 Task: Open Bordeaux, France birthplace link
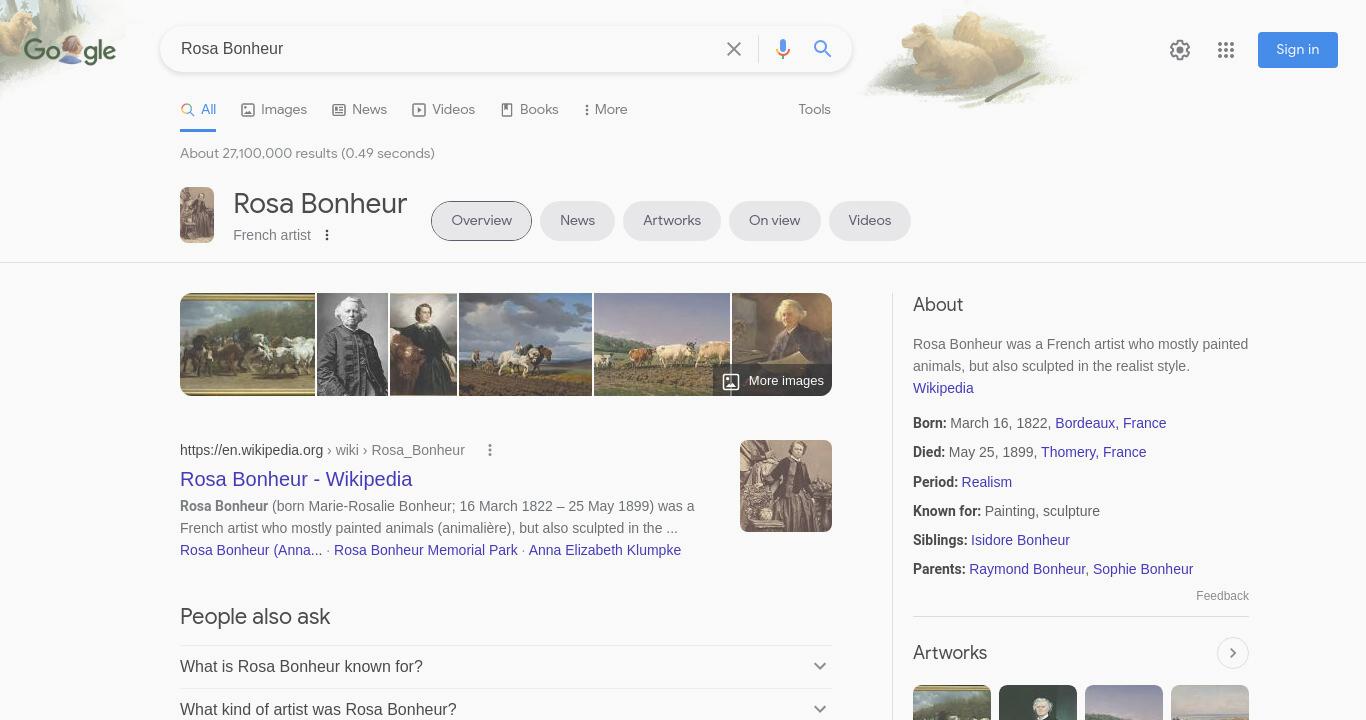pos(1110,423)
